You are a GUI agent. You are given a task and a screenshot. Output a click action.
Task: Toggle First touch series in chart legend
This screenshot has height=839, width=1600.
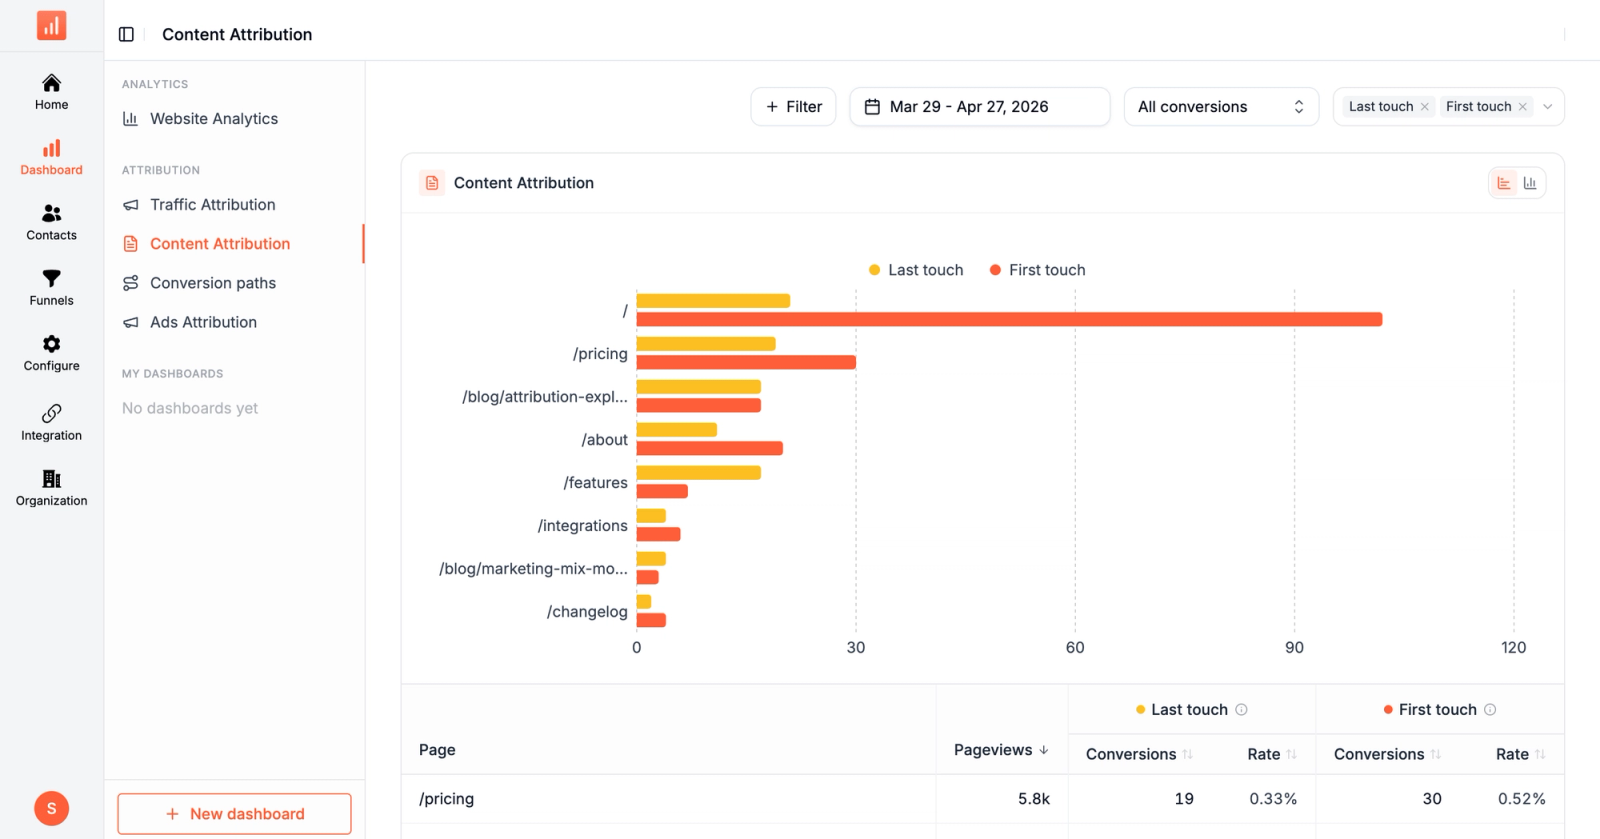tap(1037, 270)
